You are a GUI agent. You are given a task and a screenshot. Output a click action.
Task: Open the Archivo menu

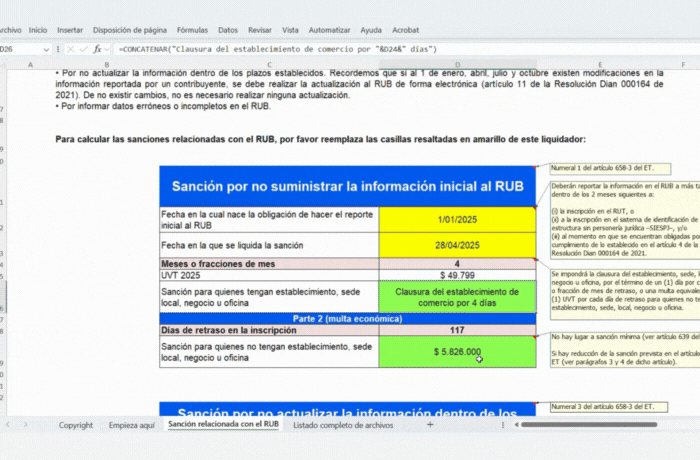tap(10, 30)
